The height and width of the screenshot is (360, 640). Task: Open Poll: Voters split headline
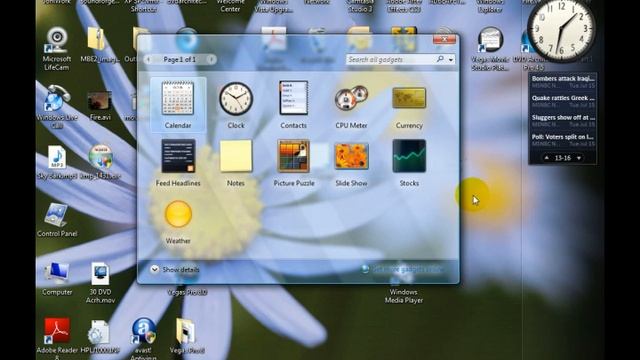click(563, 140)
